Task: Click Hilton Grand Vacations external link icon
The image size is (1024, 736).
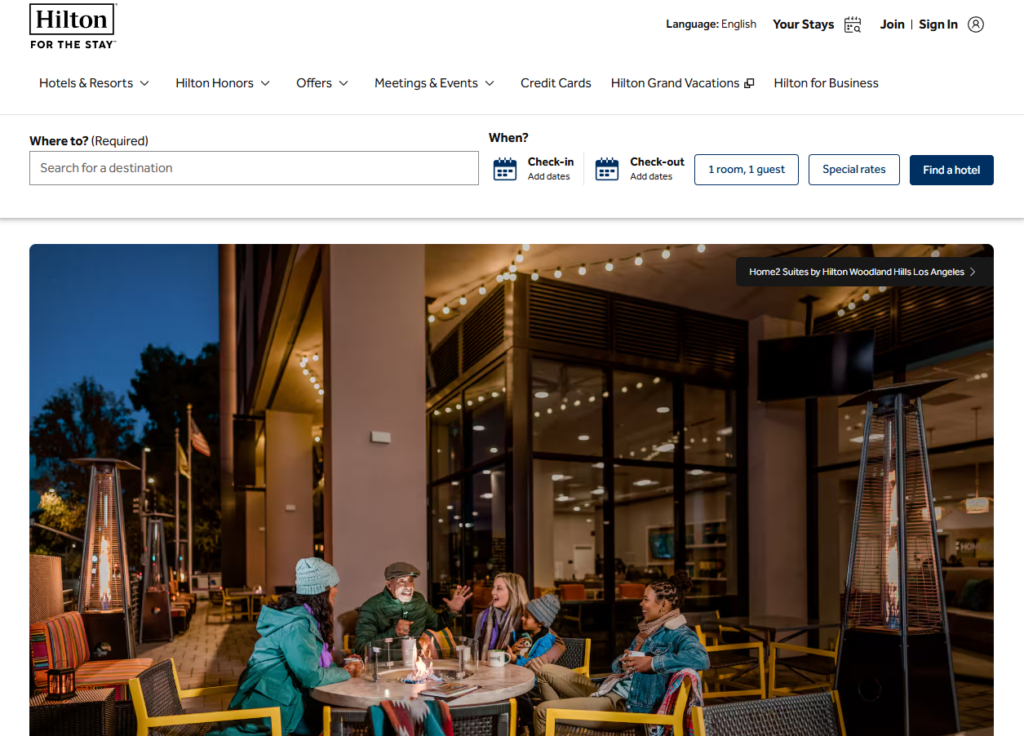Action: click(x=749, y=84)
